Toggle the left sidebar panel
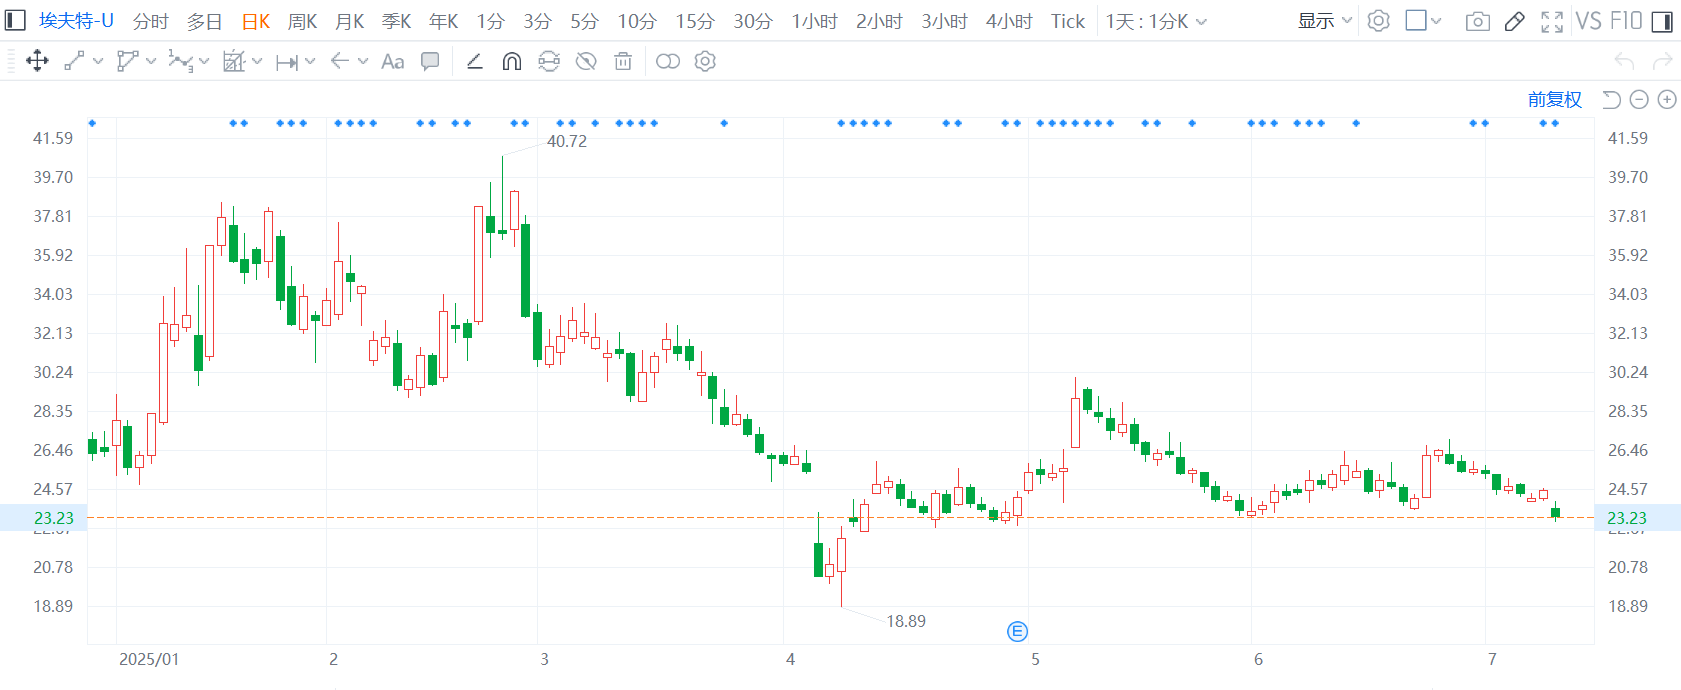This screenshot has height=690, width=1681. click(15, 20)
